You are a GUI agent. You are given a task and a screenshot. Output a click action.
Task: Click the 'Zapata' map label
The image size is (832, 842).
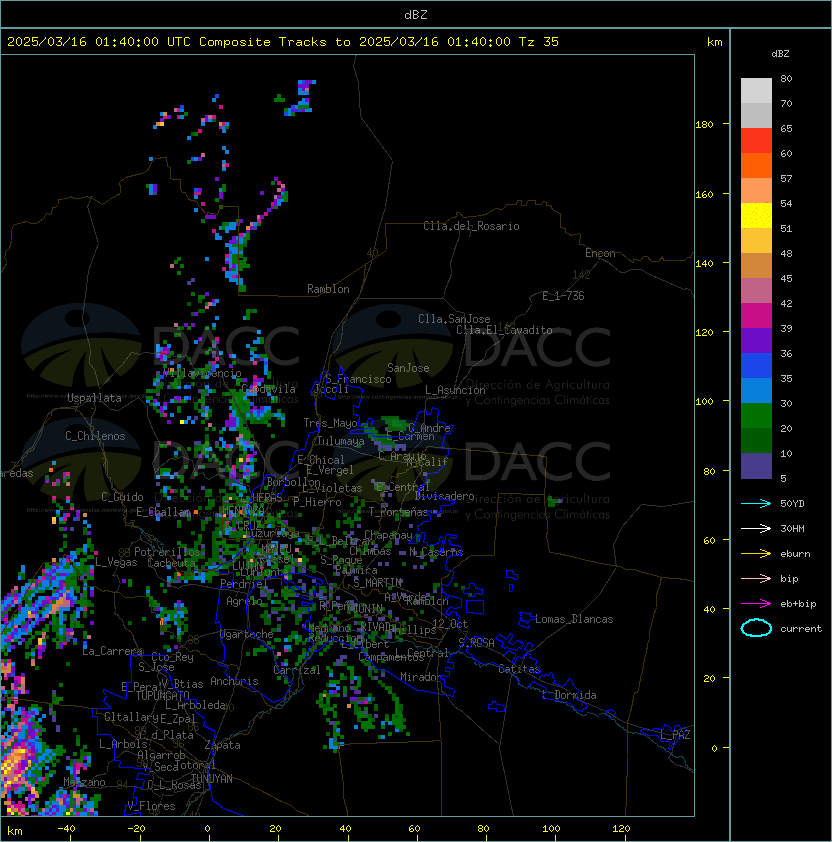222,745
